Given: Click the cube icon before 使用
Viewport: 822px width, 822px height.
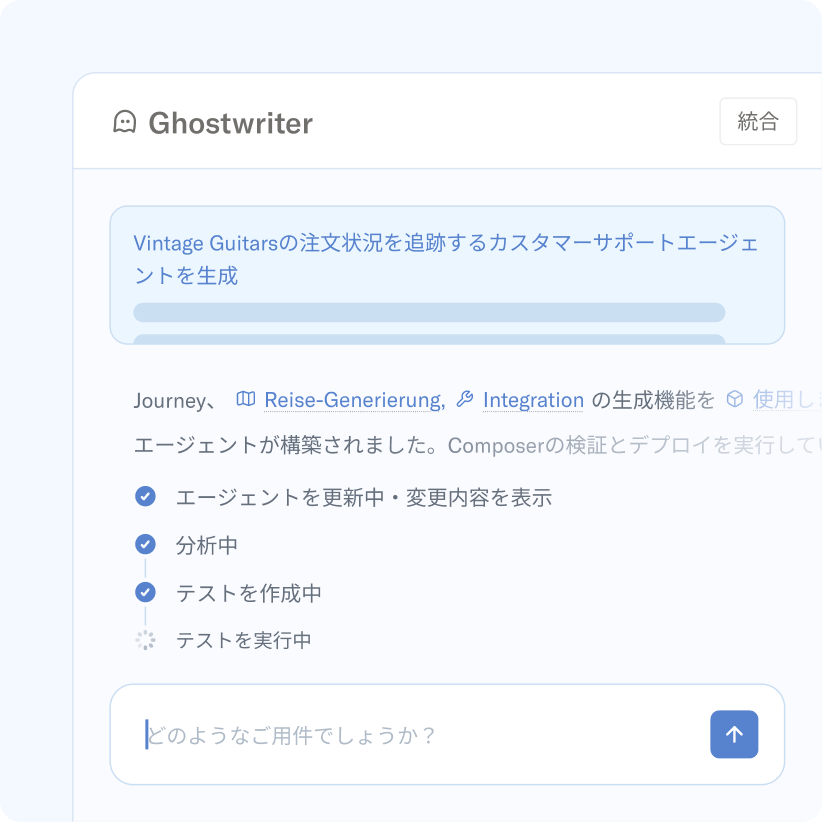Looking at the screenshot, I should [x=734, y=399].
